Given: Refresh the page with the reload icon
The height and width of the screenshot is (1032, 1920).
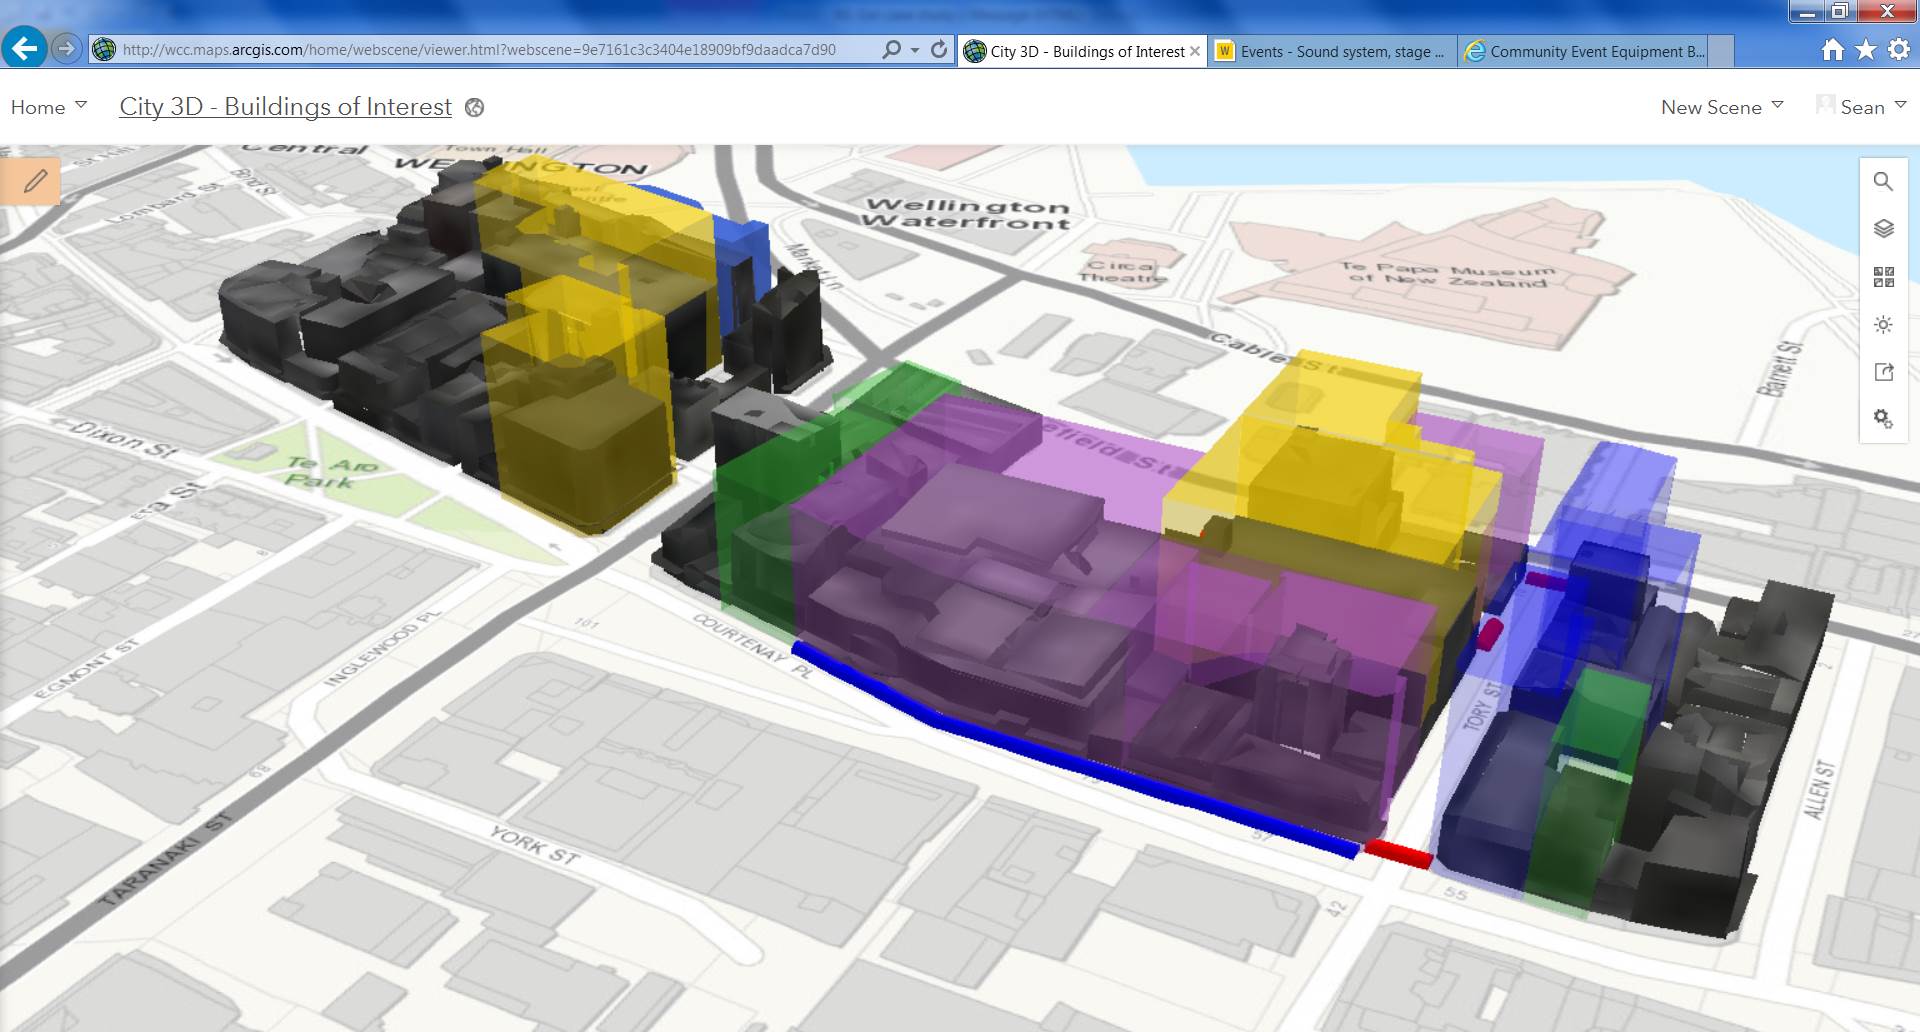Looking at the screenshot, I should click(x=938, y=49).
